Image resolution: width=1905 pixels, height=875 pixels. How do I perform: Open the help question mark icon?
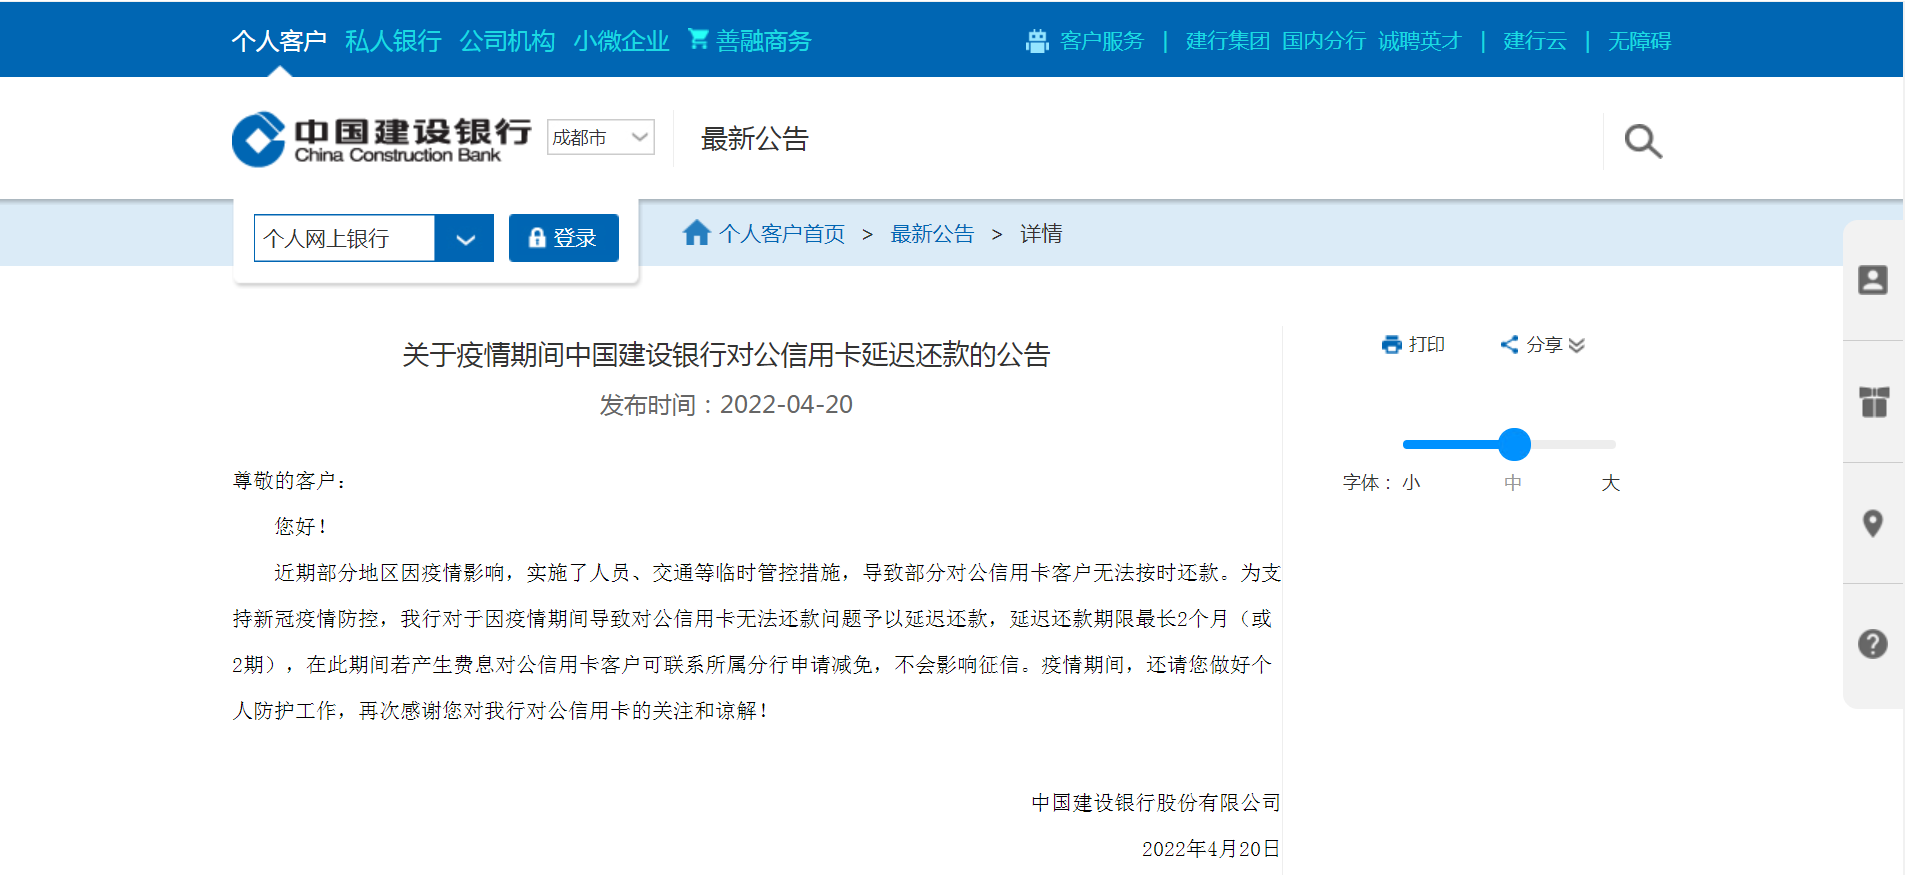tap(1872, 644)
